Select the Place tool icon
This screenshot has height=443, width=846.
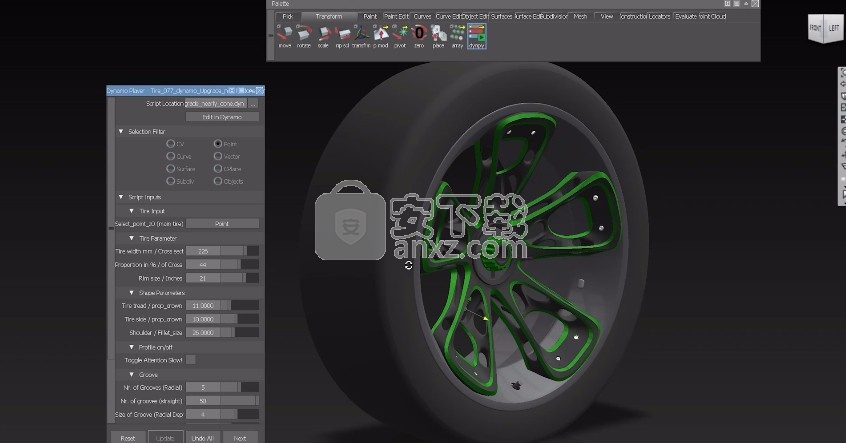438,36
